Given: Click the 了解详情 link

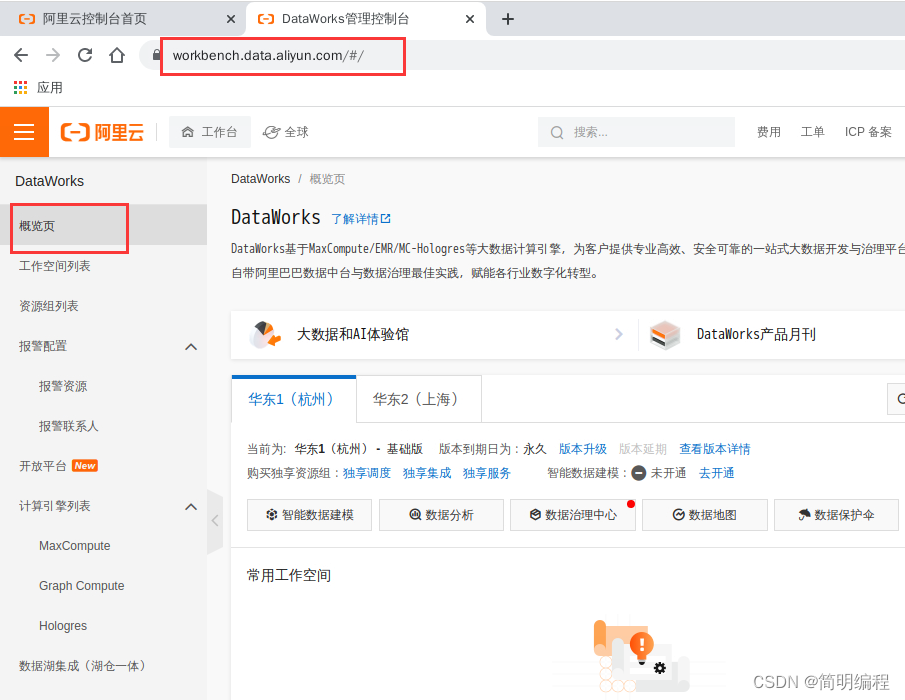Looking at the screenshot, I should pyautogui.click(x=361, y=219).
